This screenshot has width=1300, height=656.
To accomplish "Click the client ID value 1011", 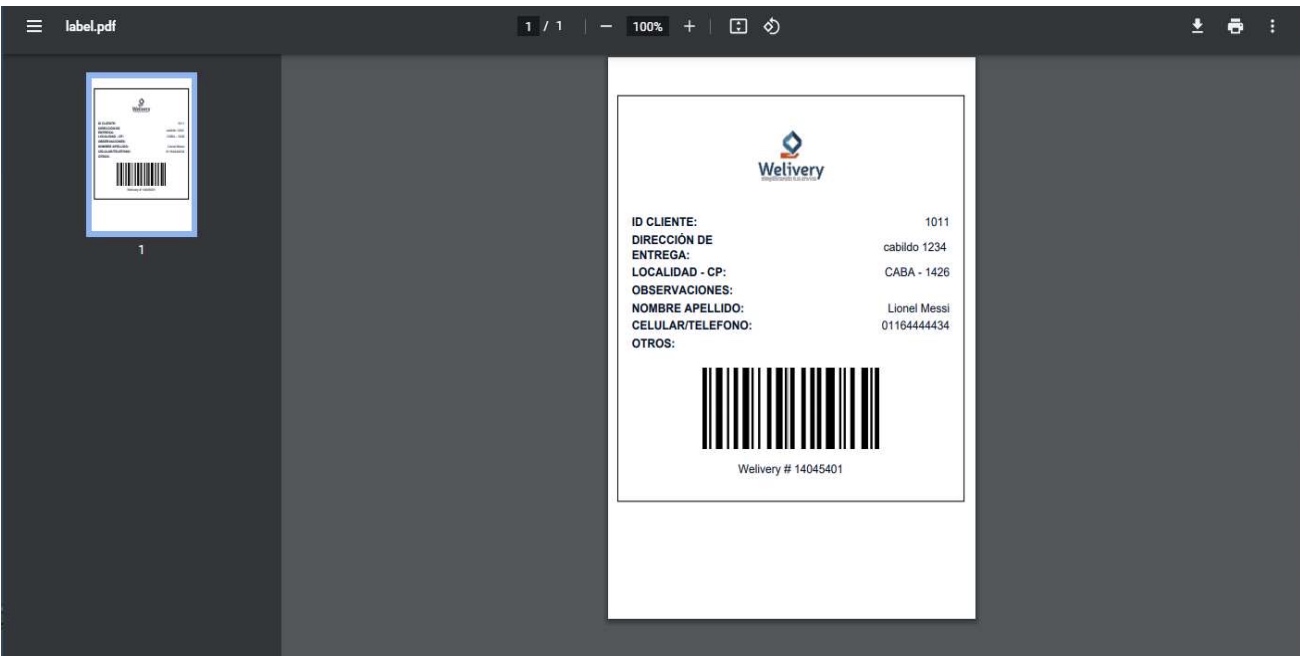I will coord(938,222).
